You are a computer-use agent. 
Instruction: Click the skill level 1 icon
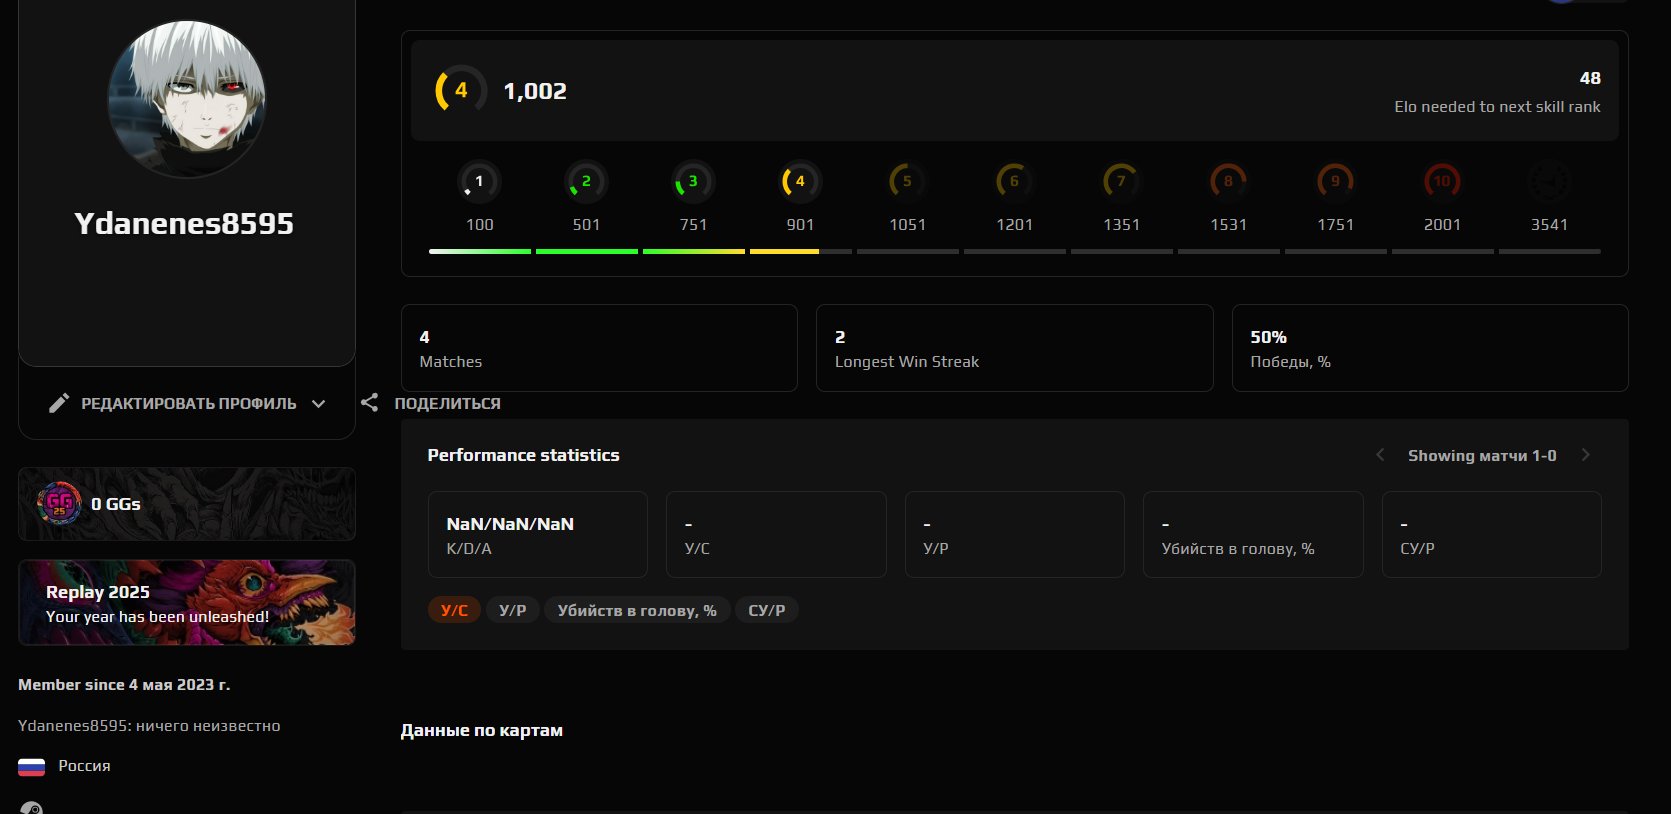(x=479, y=182)
